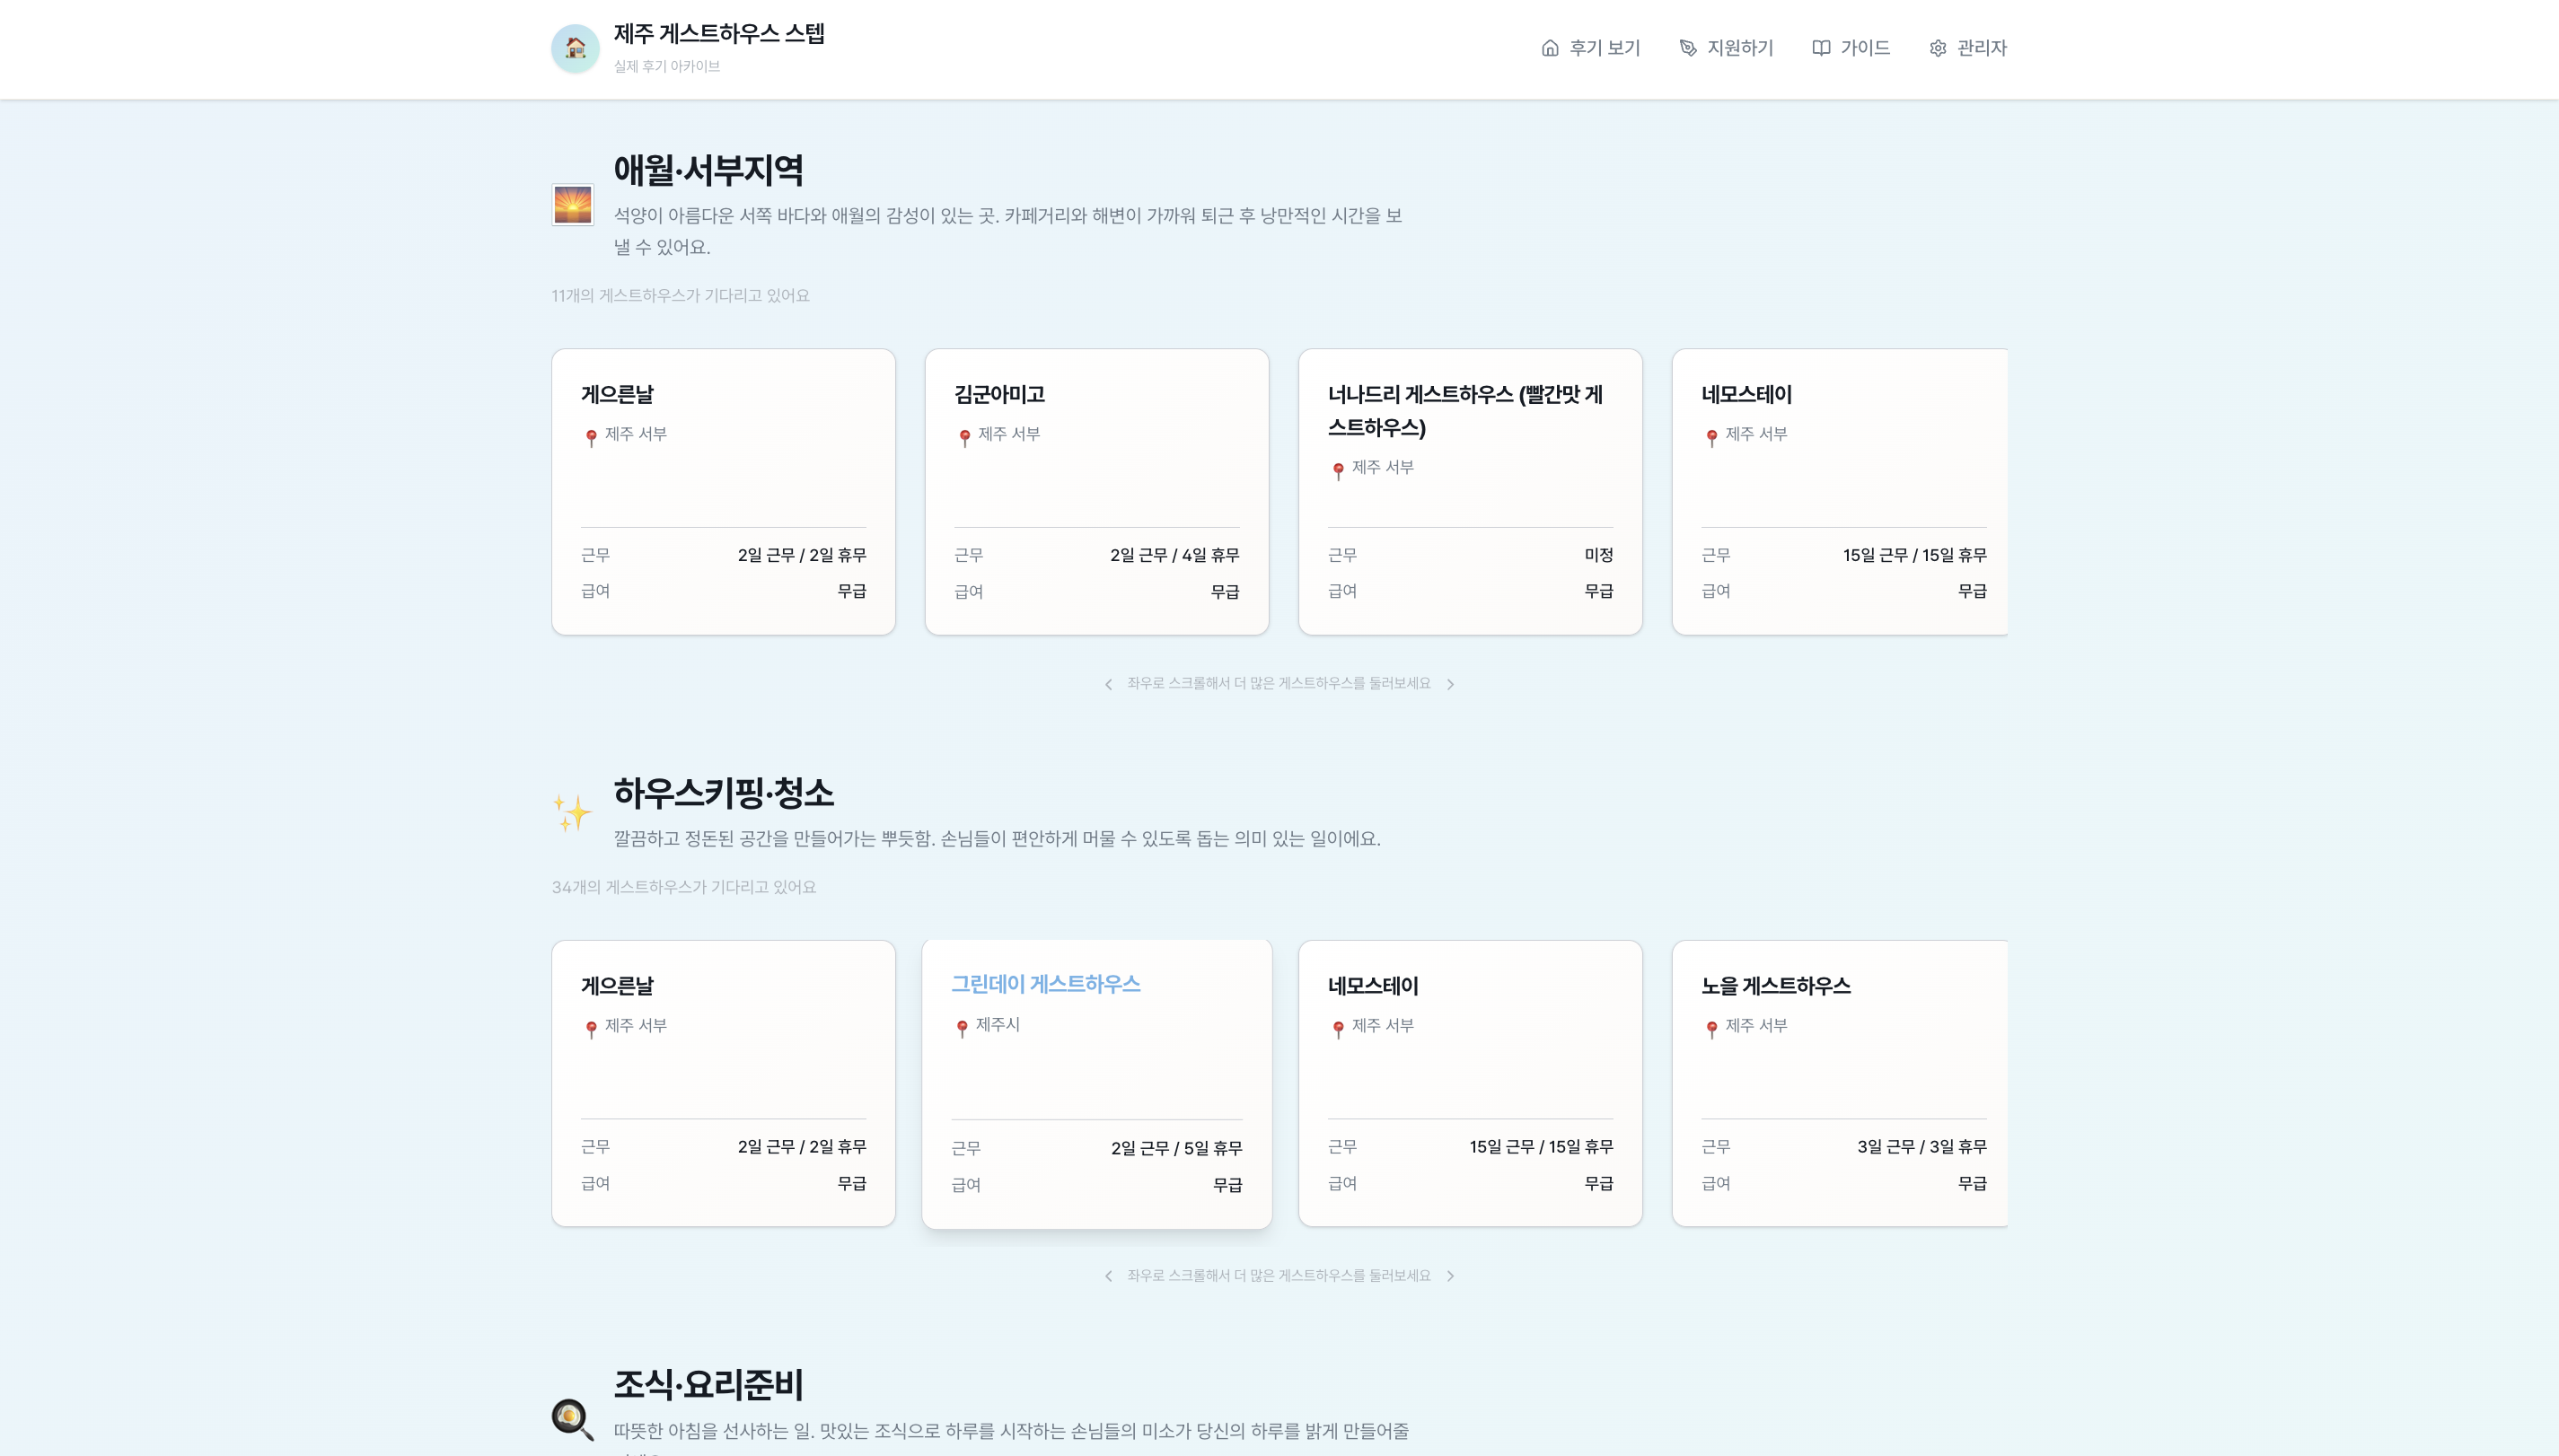Open the 제주 게스트하우스 스텝 site title
The width and height of the screenshot is (2559, 1456).
pyautogui.click(x=719, y=34)
